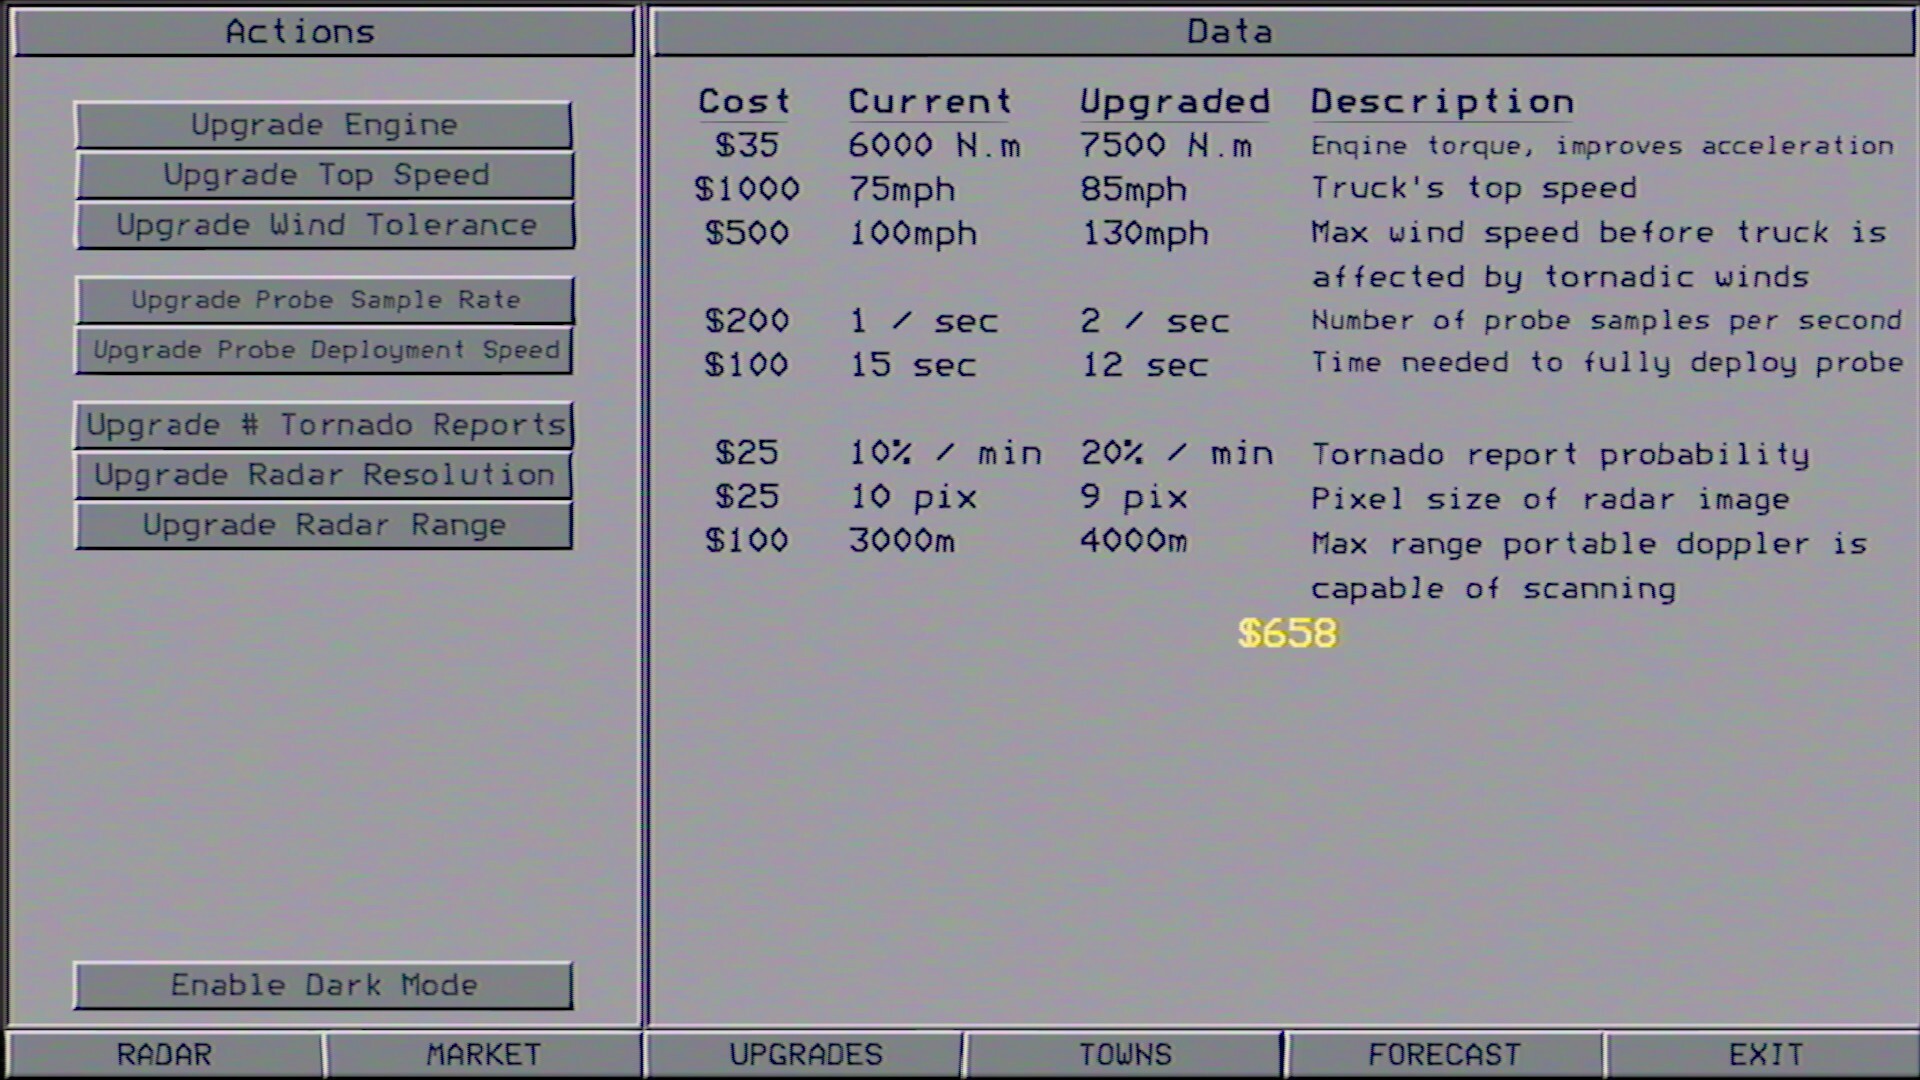This screenshot has height=1080, width=1920.
Task: Select the UPGRADES tab
Action: (804, 1053)
